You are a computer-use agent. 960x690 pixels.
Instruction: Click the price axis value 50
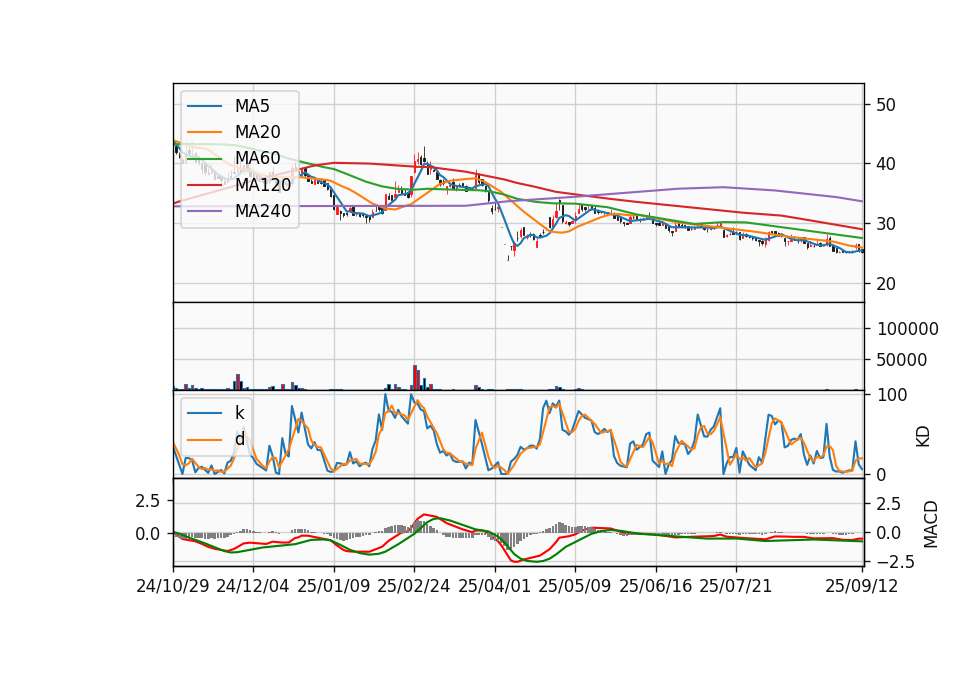pyautogui.click(x=885, y=105)
